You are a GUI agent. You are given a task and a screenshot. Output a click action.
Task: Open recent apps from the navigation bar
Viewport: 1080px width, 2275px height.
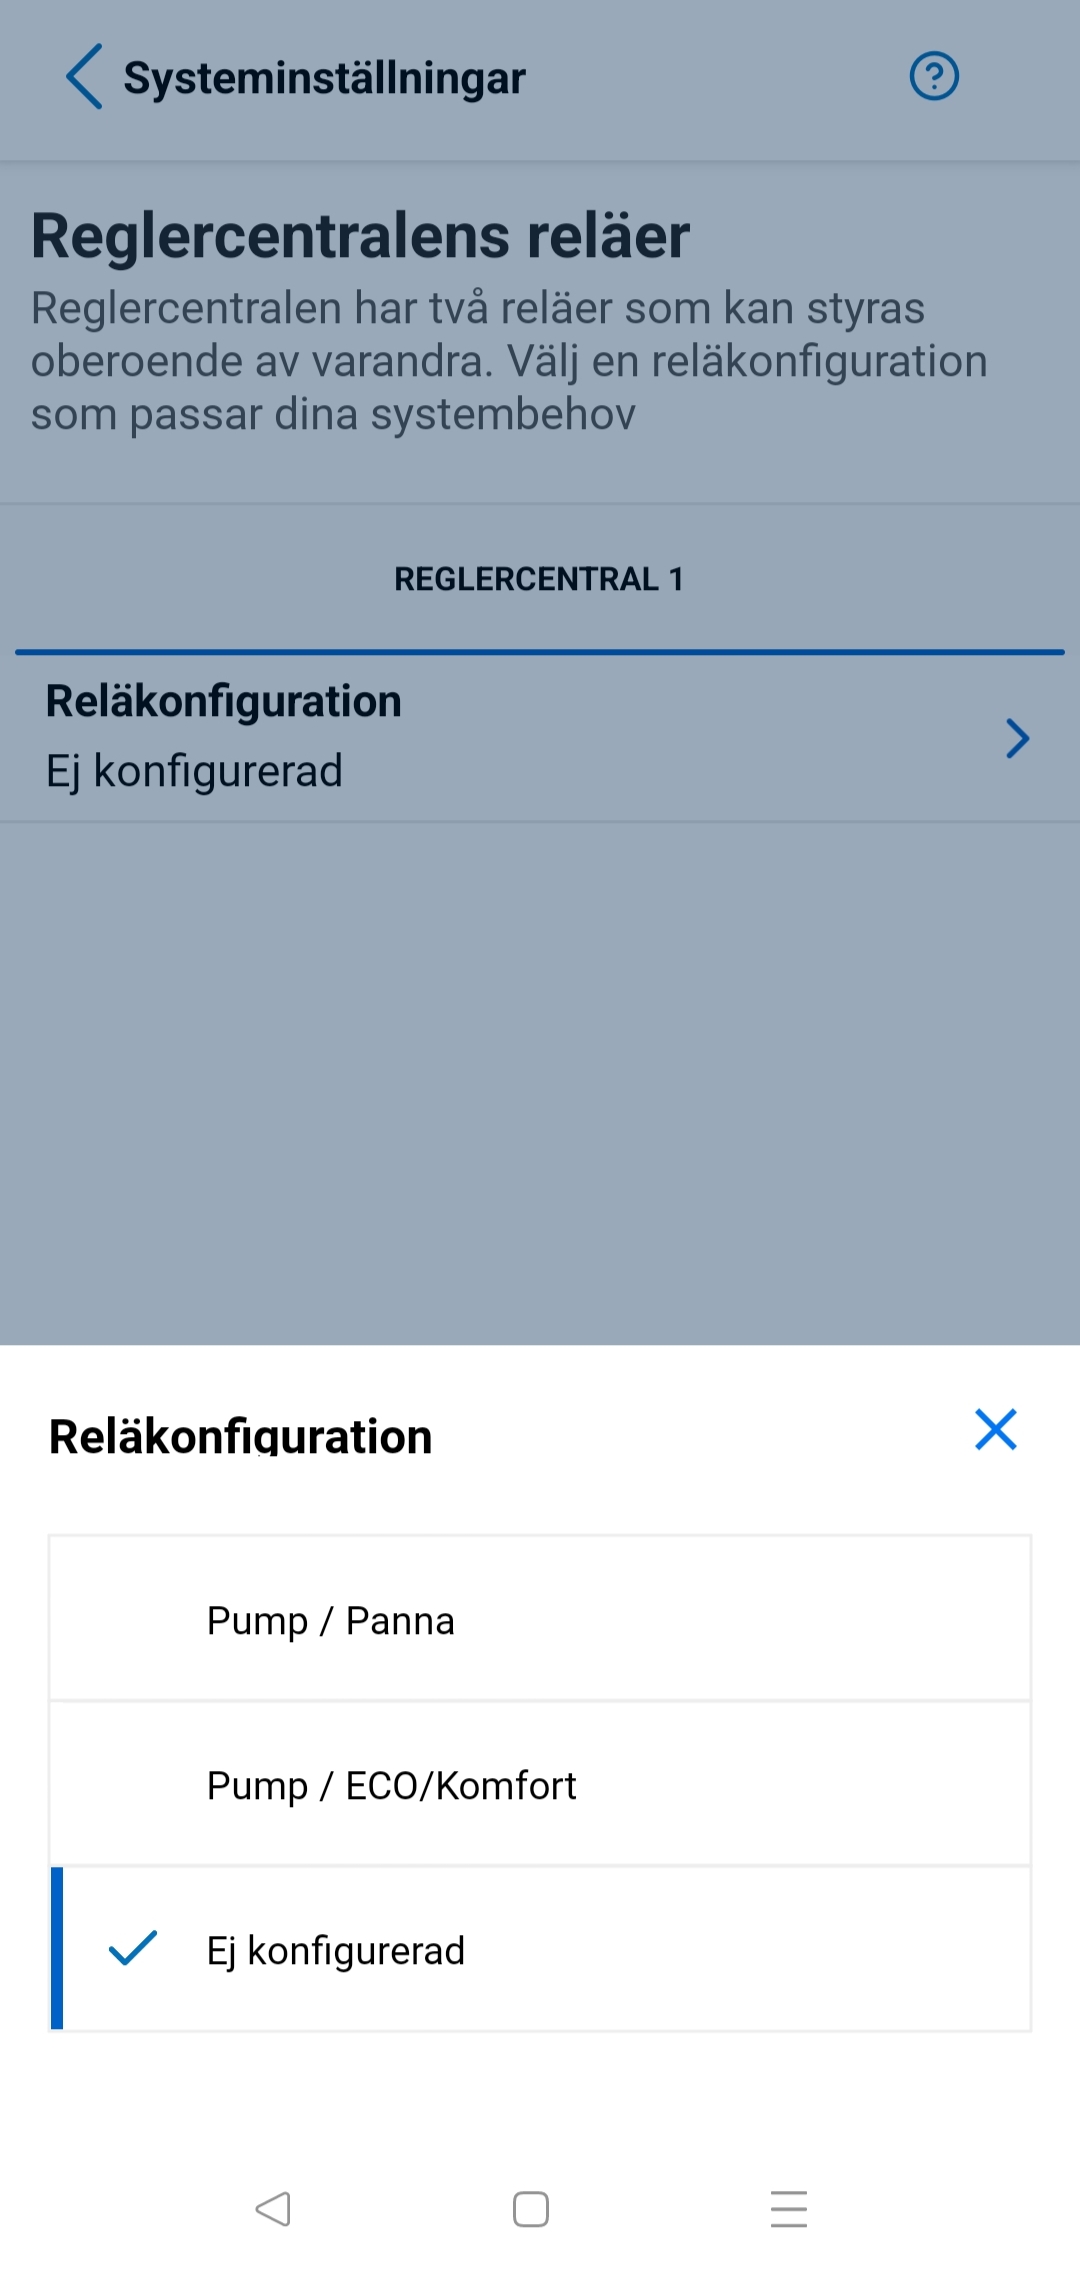tap(789, 2209)
